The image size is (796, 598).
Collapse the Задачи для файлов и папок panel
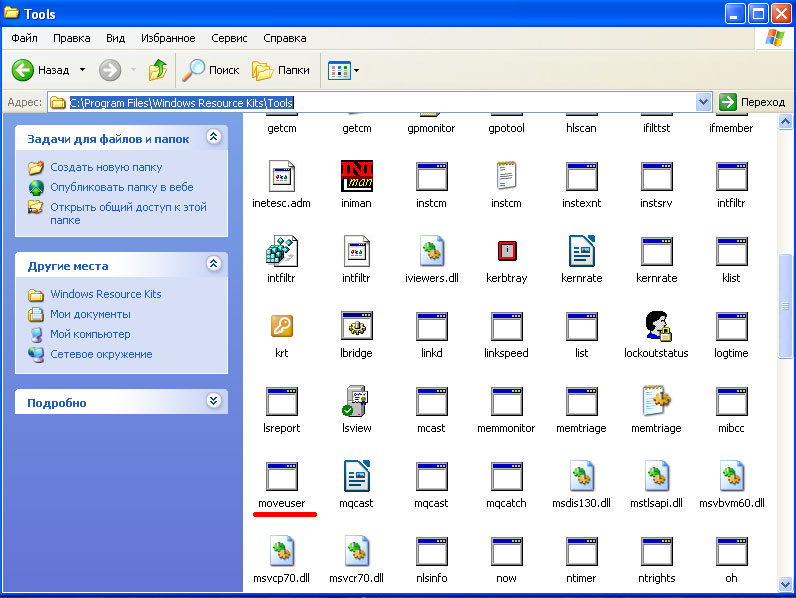pyautogui.click(x=212, y=138)
